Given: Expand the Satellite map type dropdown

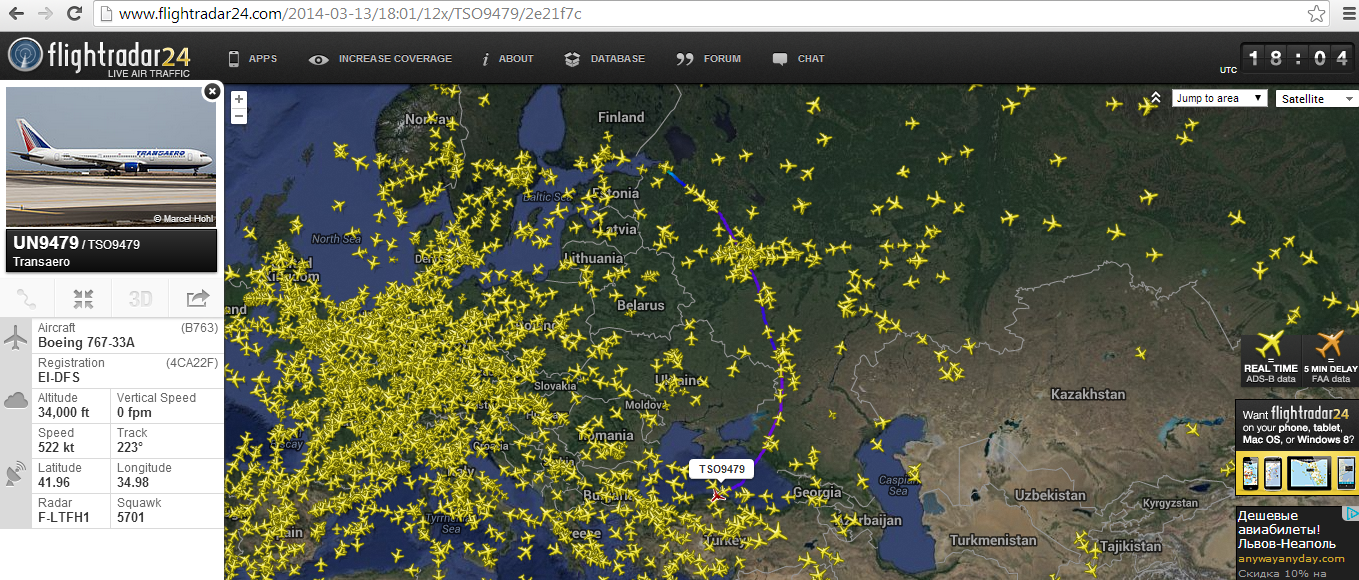Looking at the screenshot, I should click(x=1316, y=99).
